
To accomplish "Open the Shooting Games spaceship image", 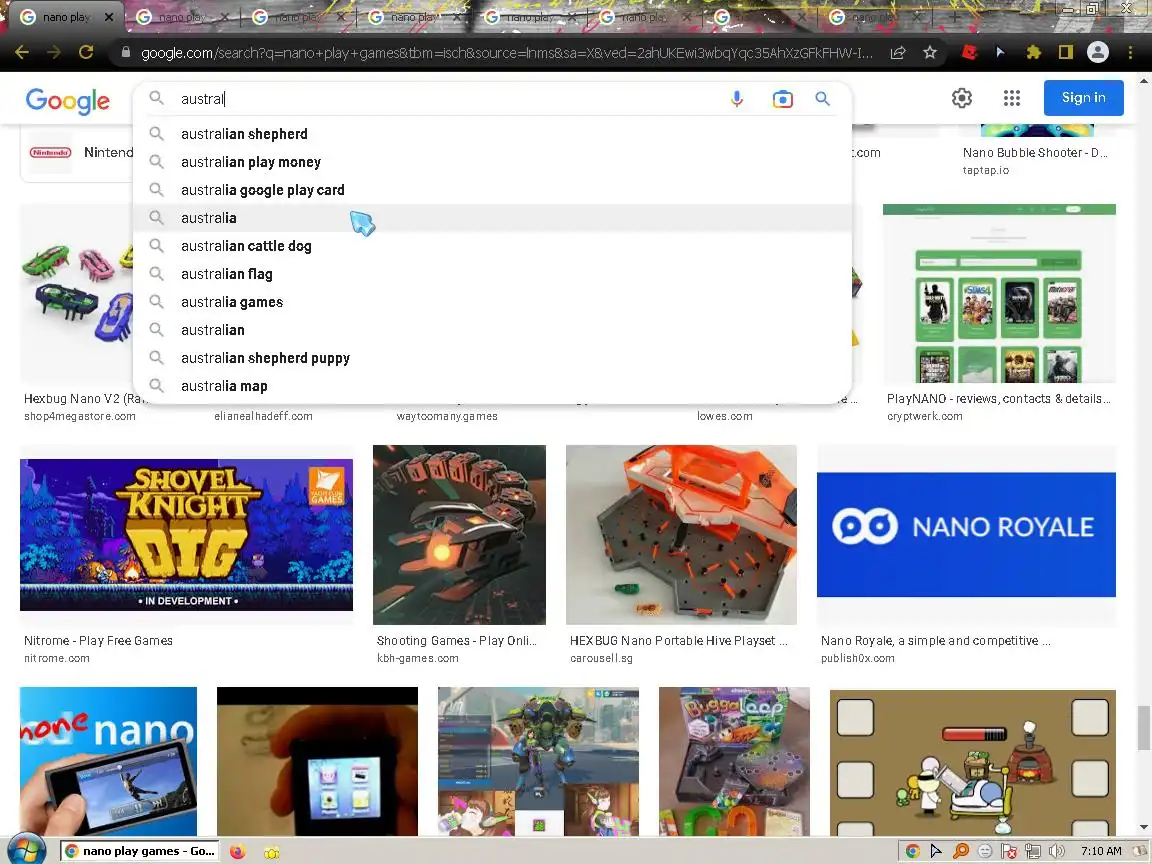I will point(459,535).
